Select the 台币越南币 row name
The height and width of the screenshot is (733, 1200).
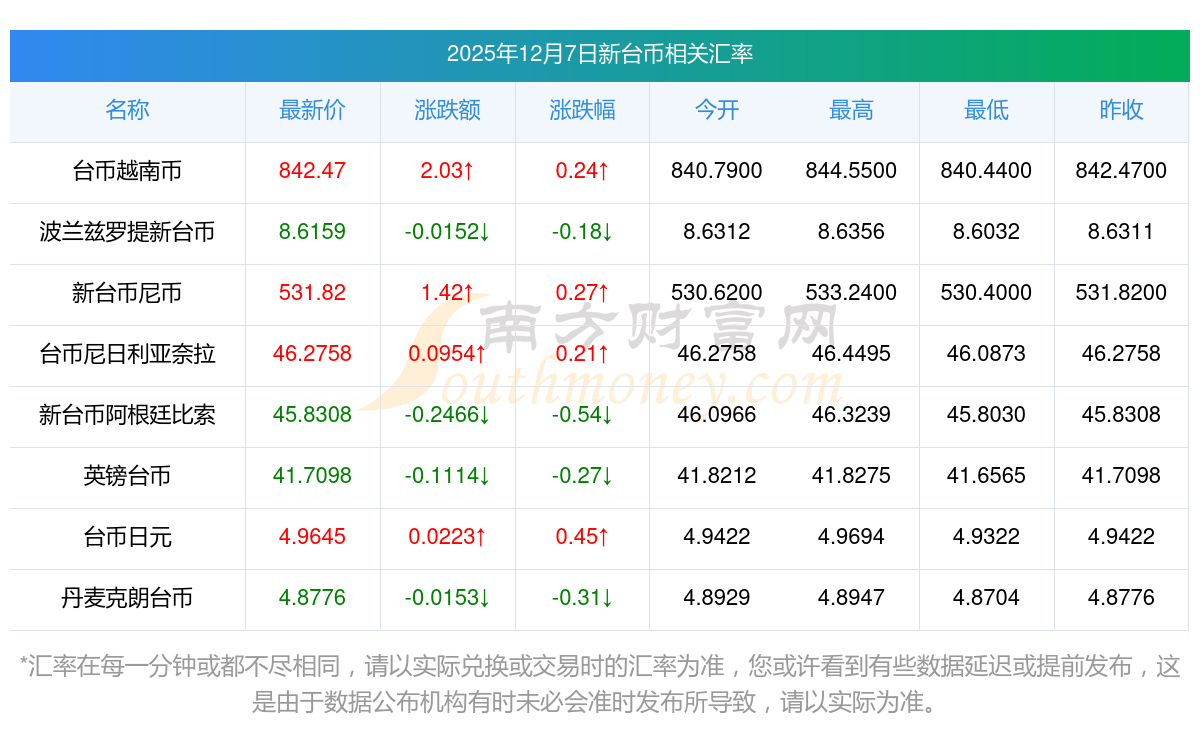click(127, 171)
